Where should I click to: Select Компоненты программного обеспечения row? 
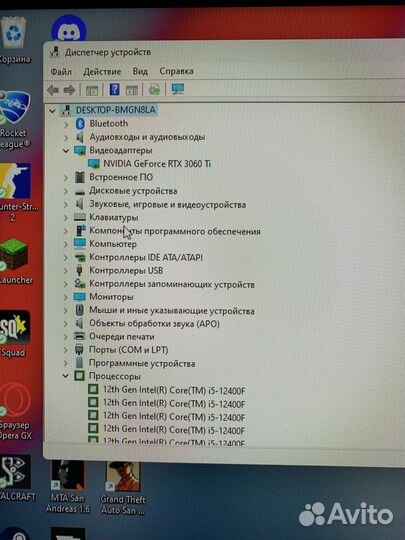coord(175,231)
